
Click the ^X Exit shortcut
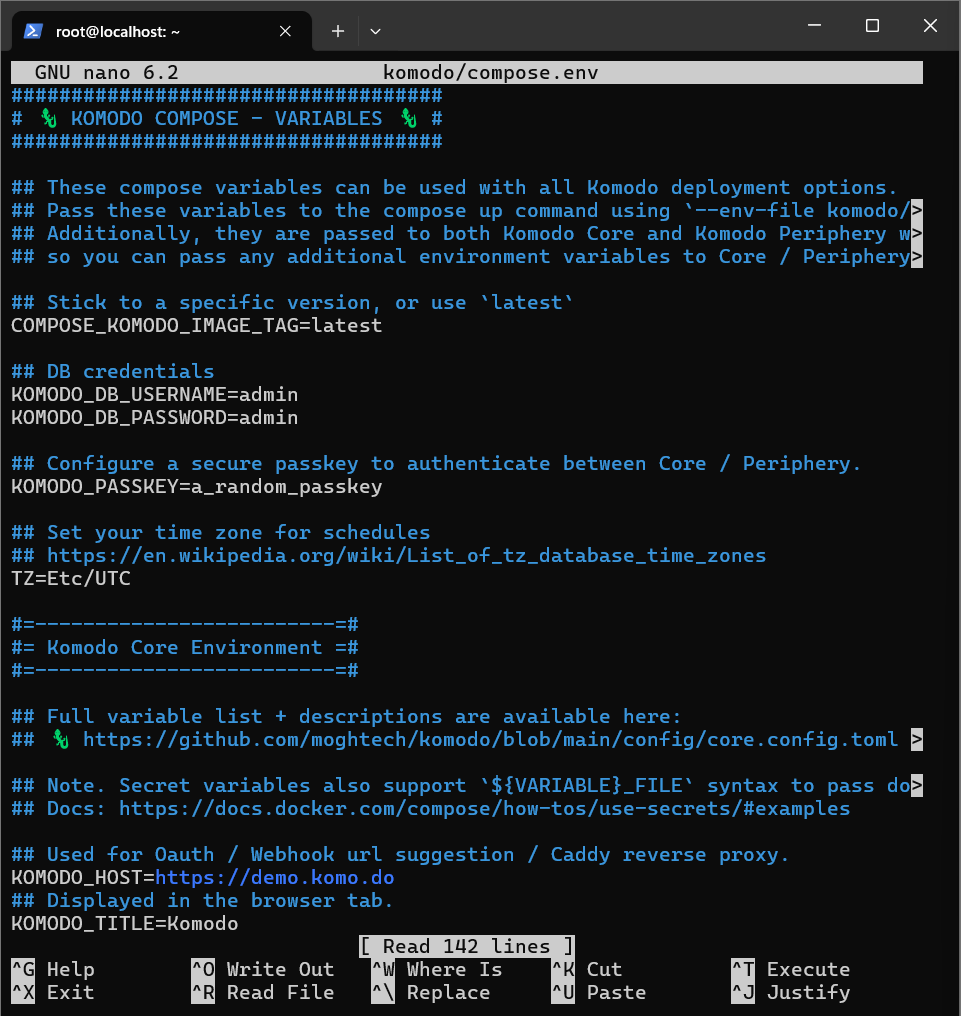pos(53,993)
